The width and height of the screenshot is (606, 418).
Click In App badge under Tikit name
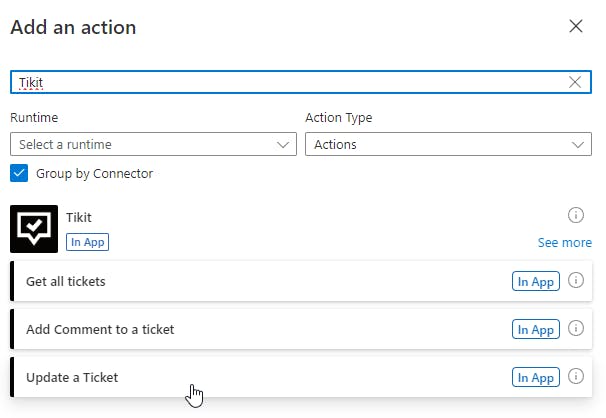point(88,241)
